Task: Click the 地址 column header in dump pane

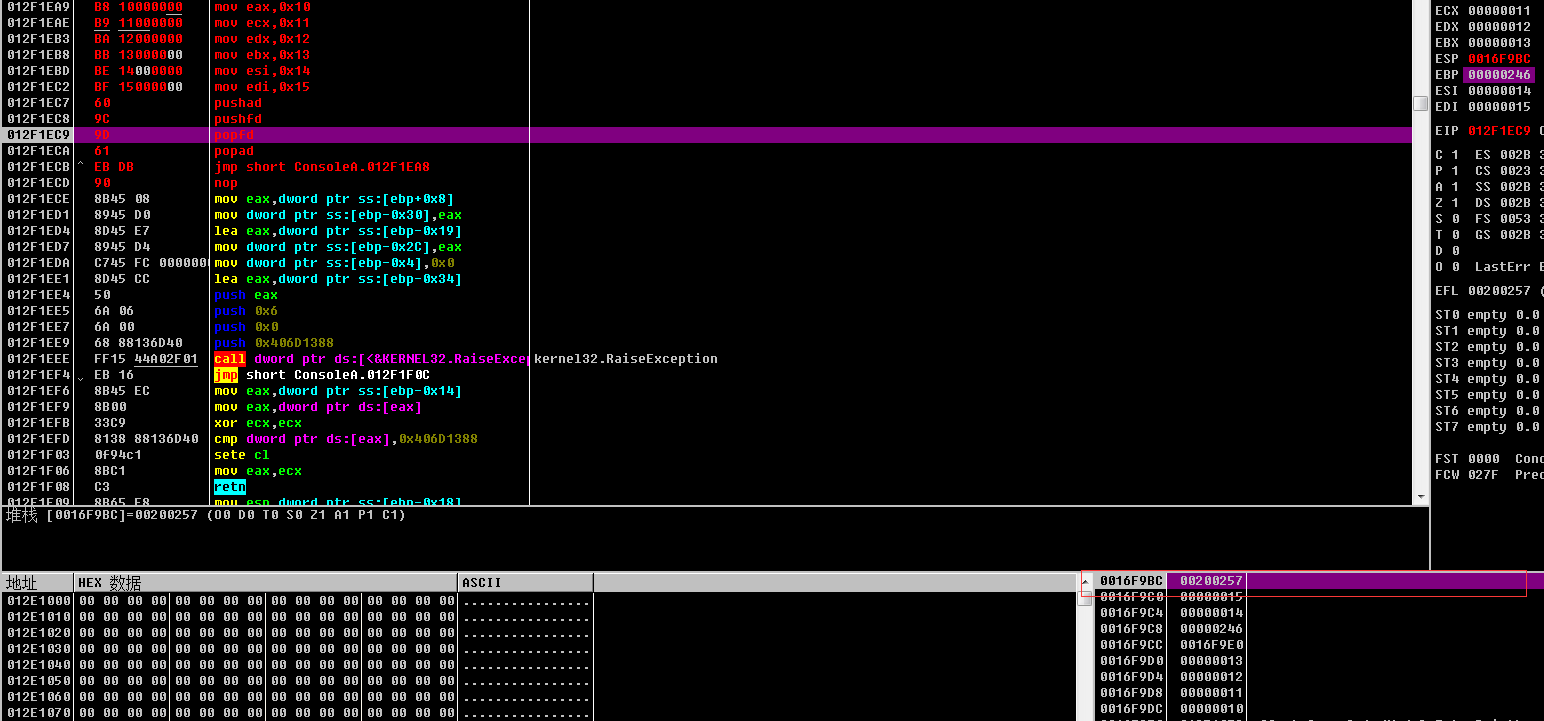Action: (37, 582)
